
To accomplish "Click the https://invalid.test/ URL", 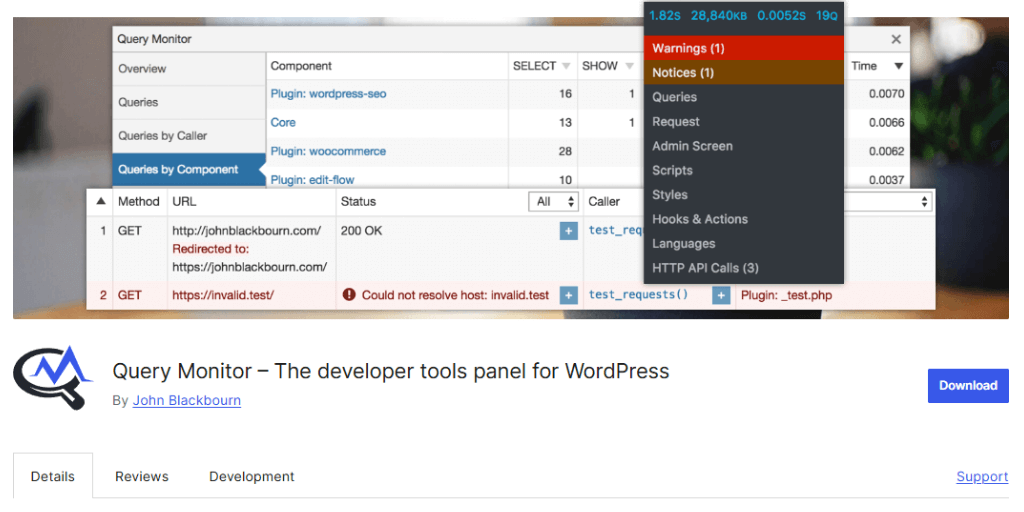I will pyautogui.click(x=223, y=295).
